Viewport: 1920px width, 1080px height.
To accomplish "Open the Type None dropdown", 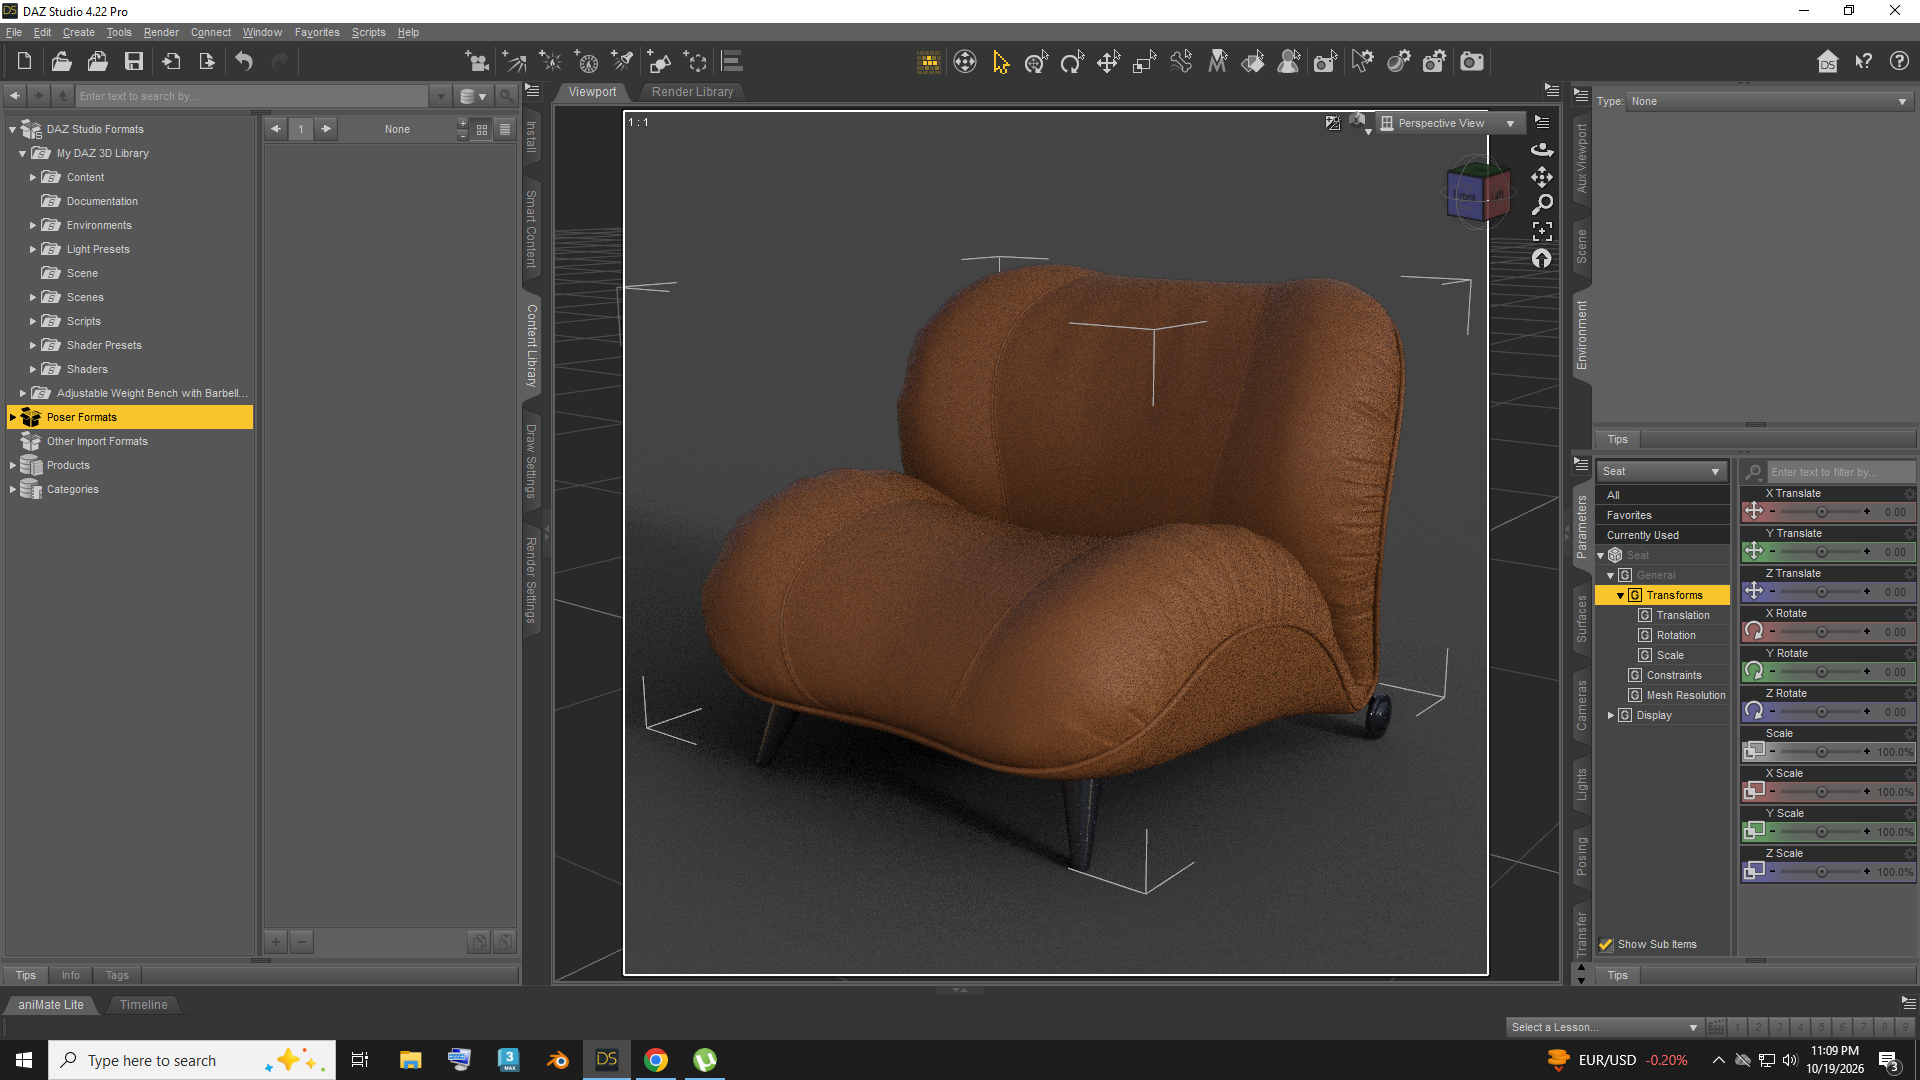I will [1769, 102].
